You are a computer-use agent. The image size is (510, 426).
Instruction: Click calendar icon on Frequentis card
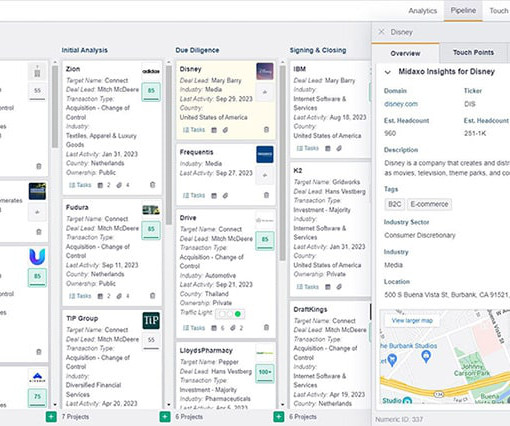(214, 196)
